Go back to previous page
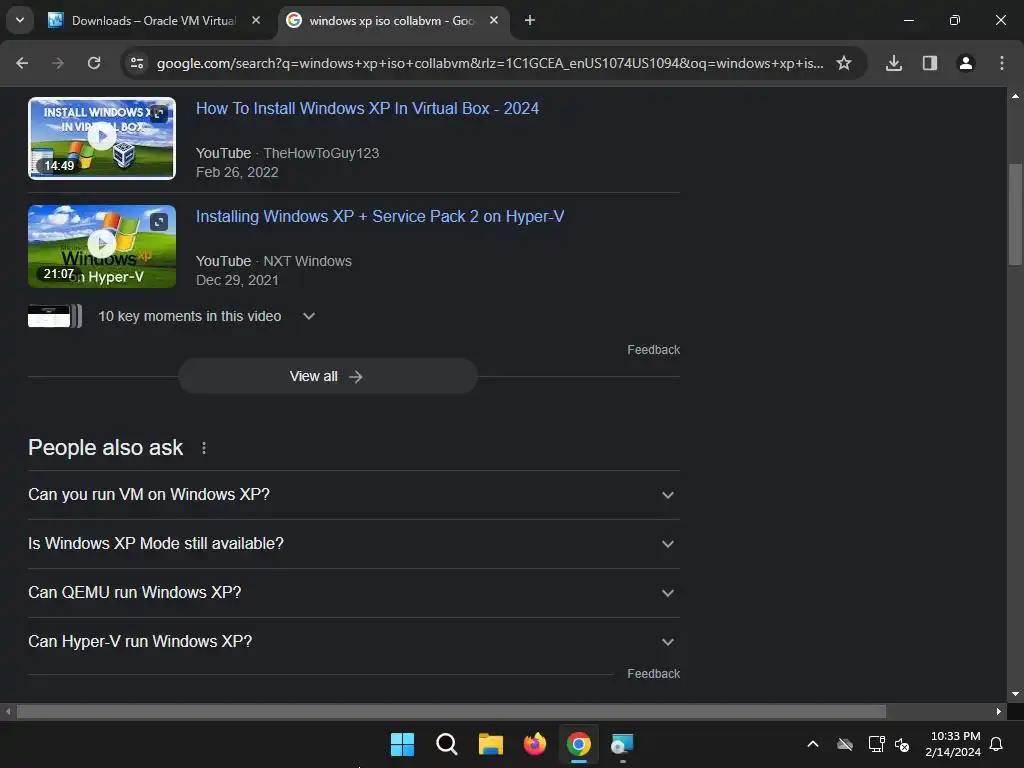The image size is (1024, 768). (x=22, y=63)
